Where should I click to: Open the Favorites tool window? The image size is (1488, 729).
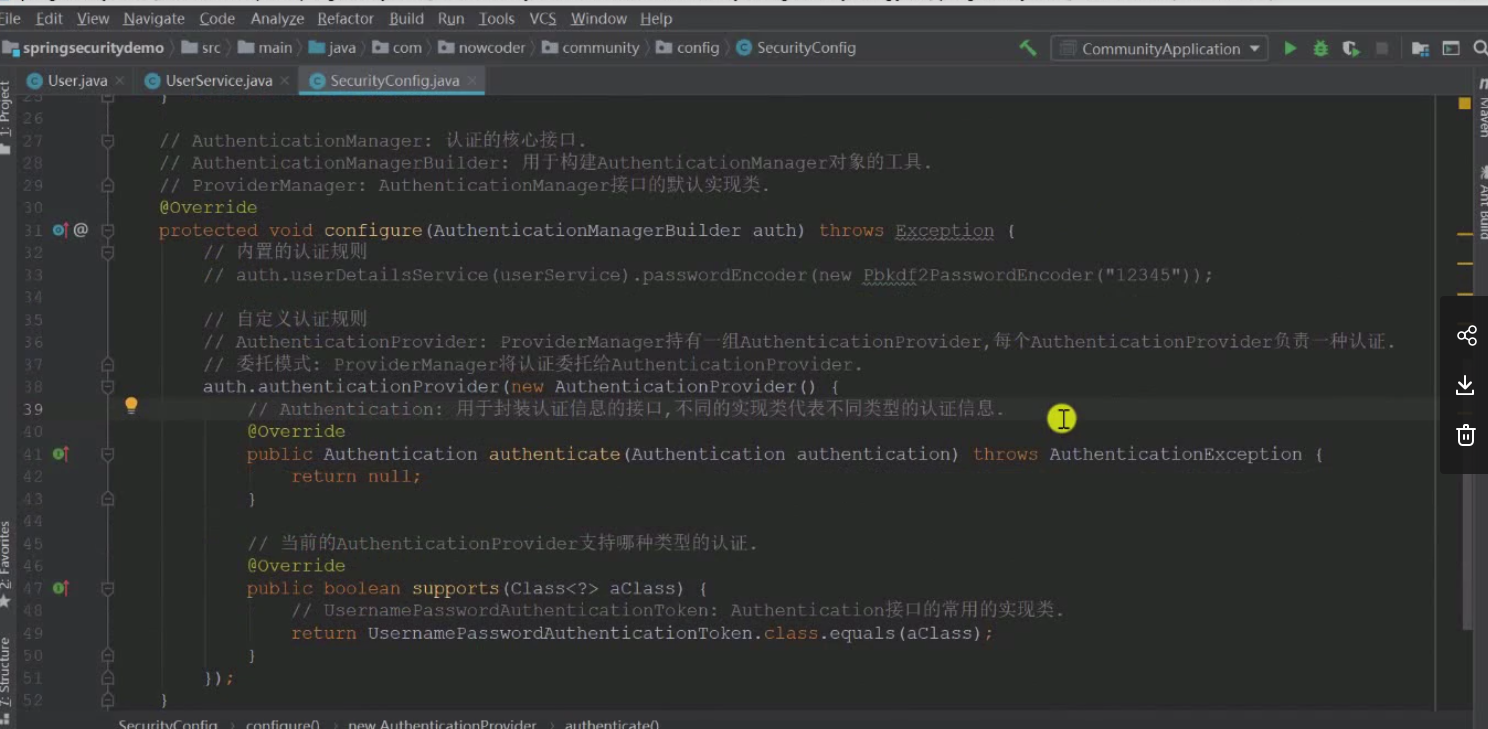pos(6,565)
